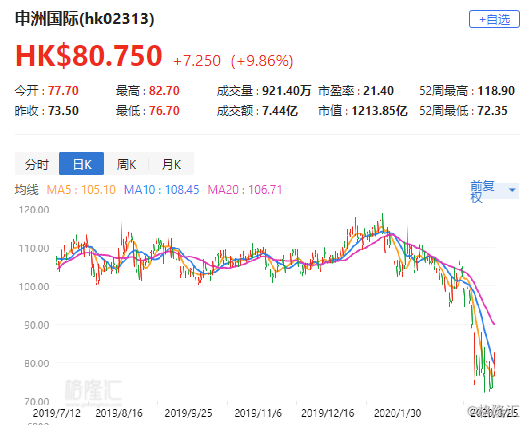Click the 均线 label
Screen dimensions: 527x425
click(27, 190)
